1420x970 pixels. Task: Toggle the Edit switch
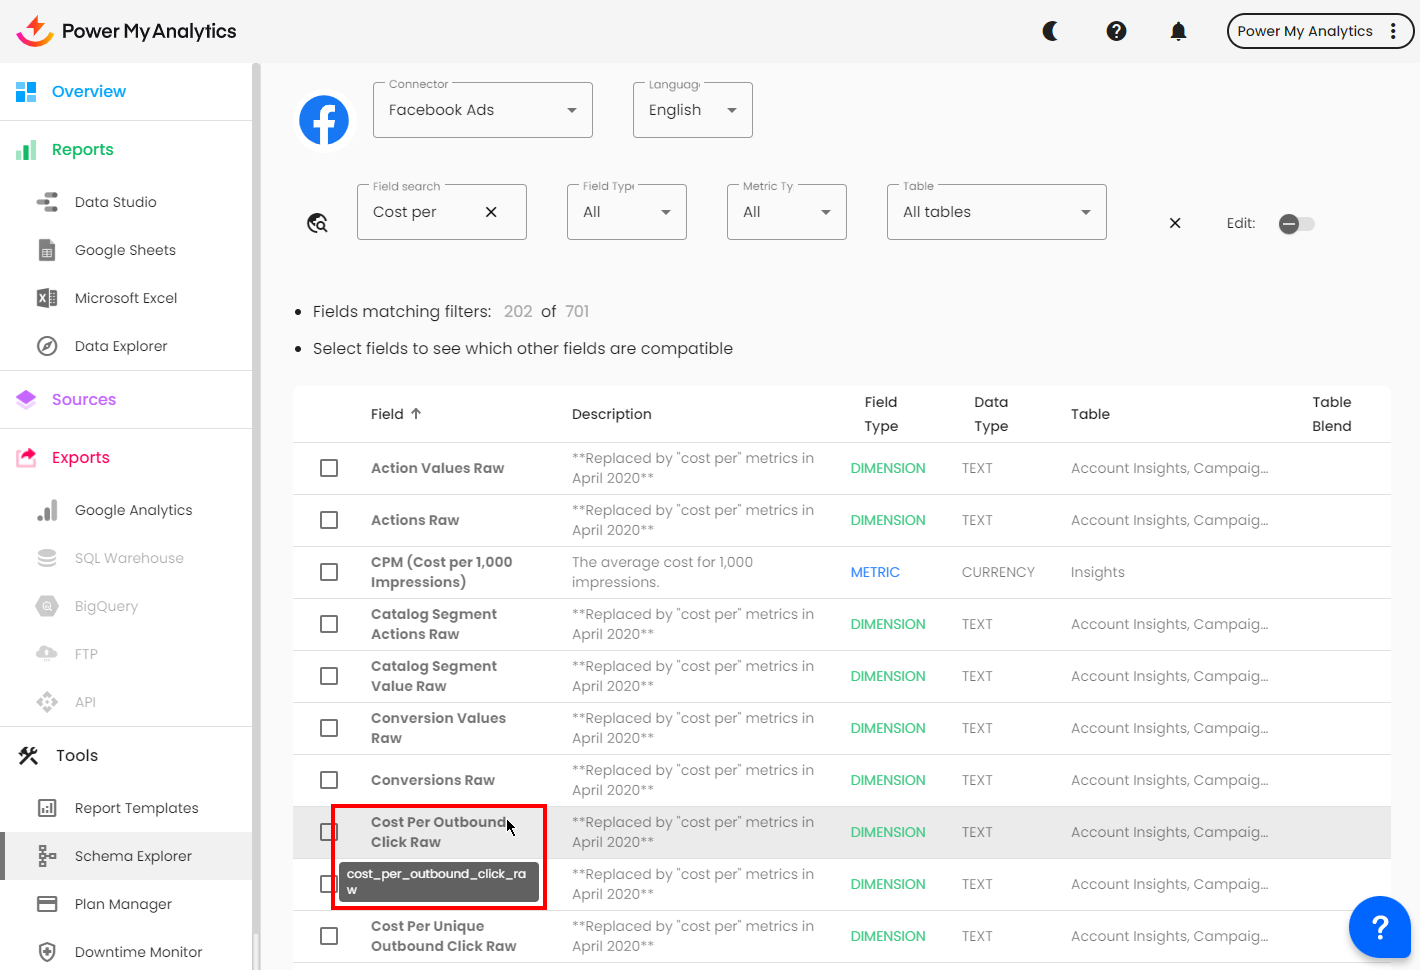point(1296,224)
